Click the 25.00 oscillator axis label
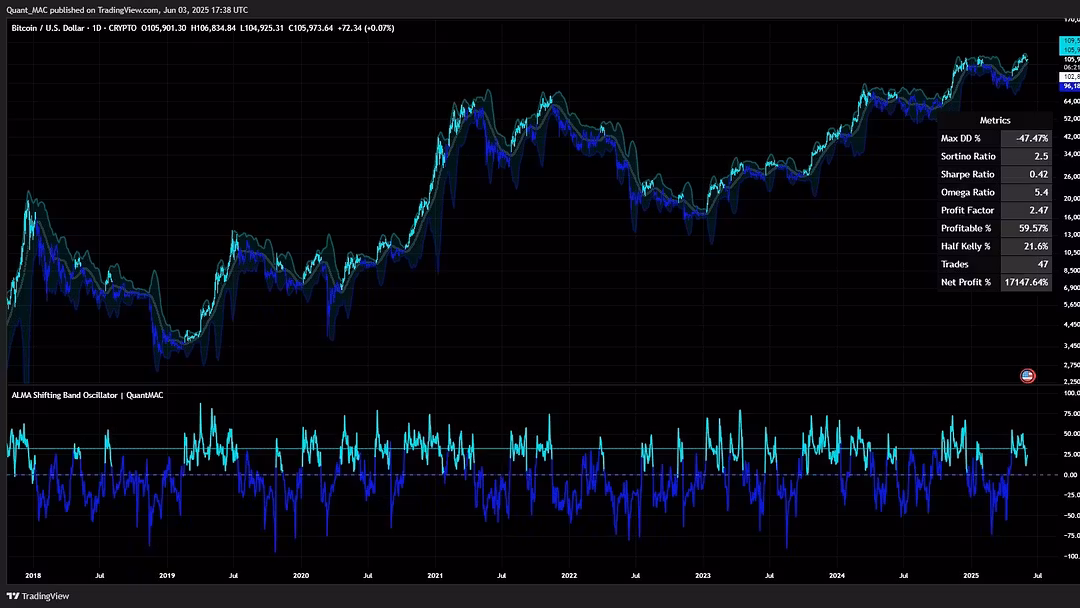 tap(1071, 454)
